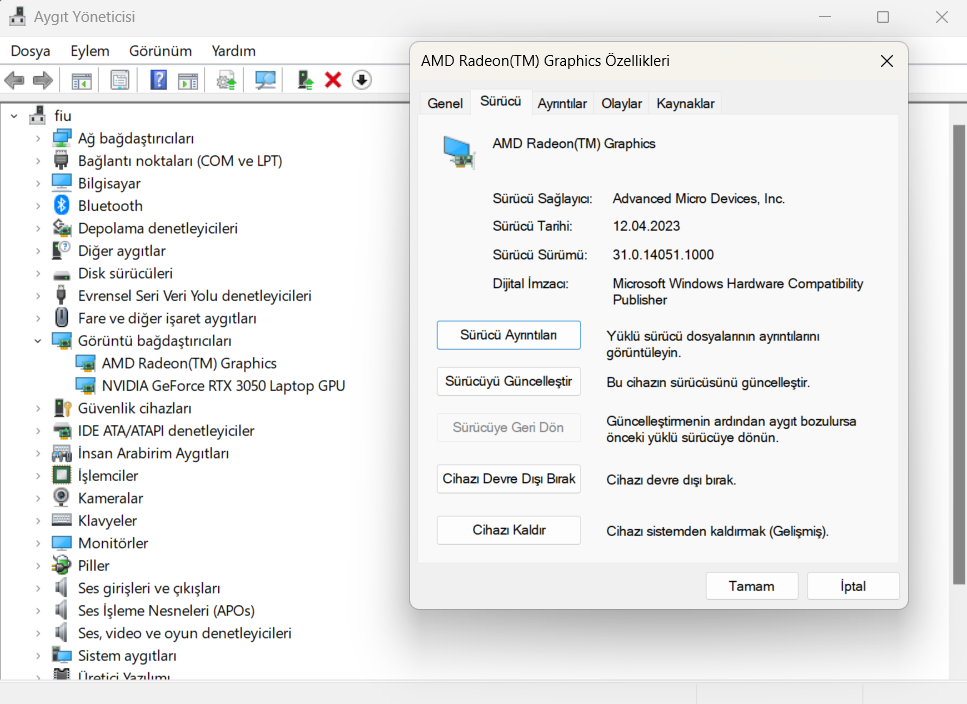The width and height of the screenshot is (967, 704).
Task: Expand the Ses girişleri ve çıkışları chevron
Action: coord(38,588)
